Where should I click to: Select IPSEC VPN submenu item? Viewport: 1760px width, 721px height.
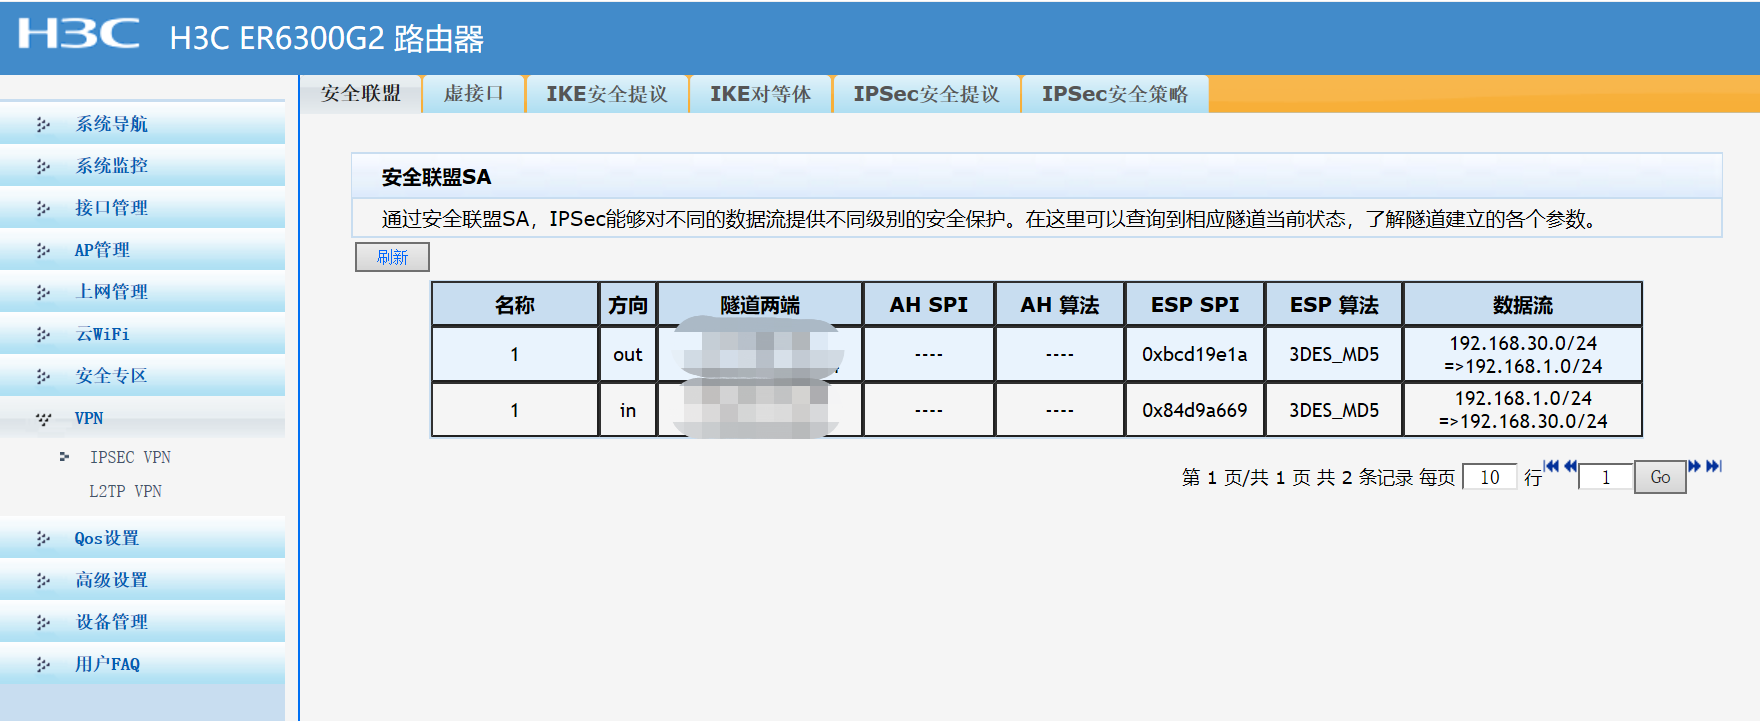pos(130,457)
